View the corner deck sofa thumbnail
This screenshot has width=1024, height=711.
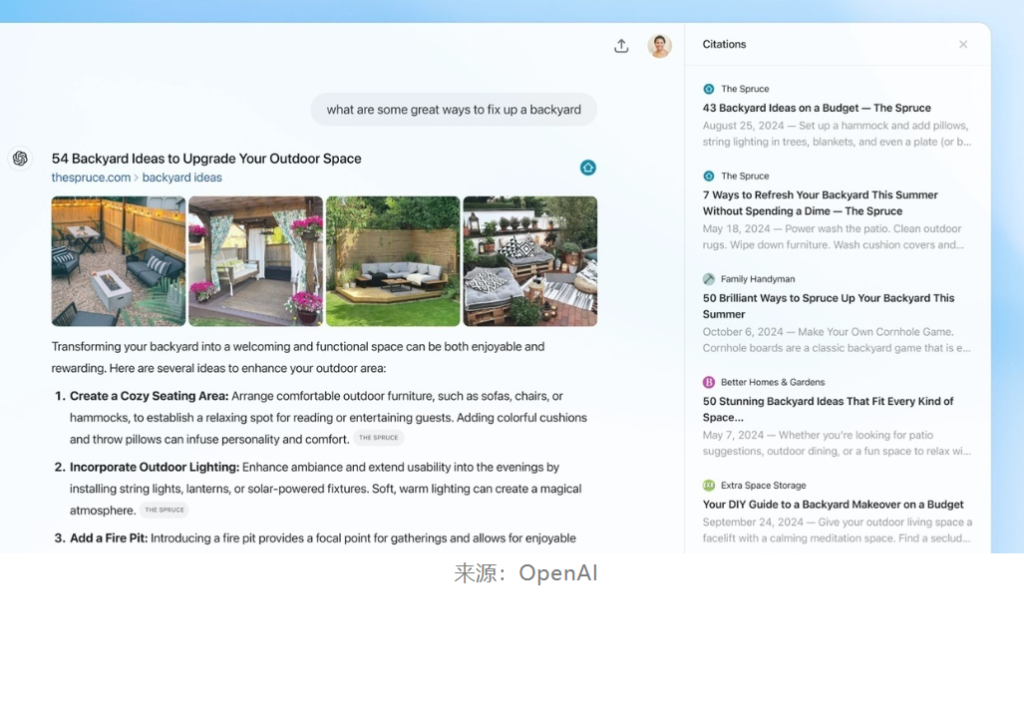coord(392,261)
